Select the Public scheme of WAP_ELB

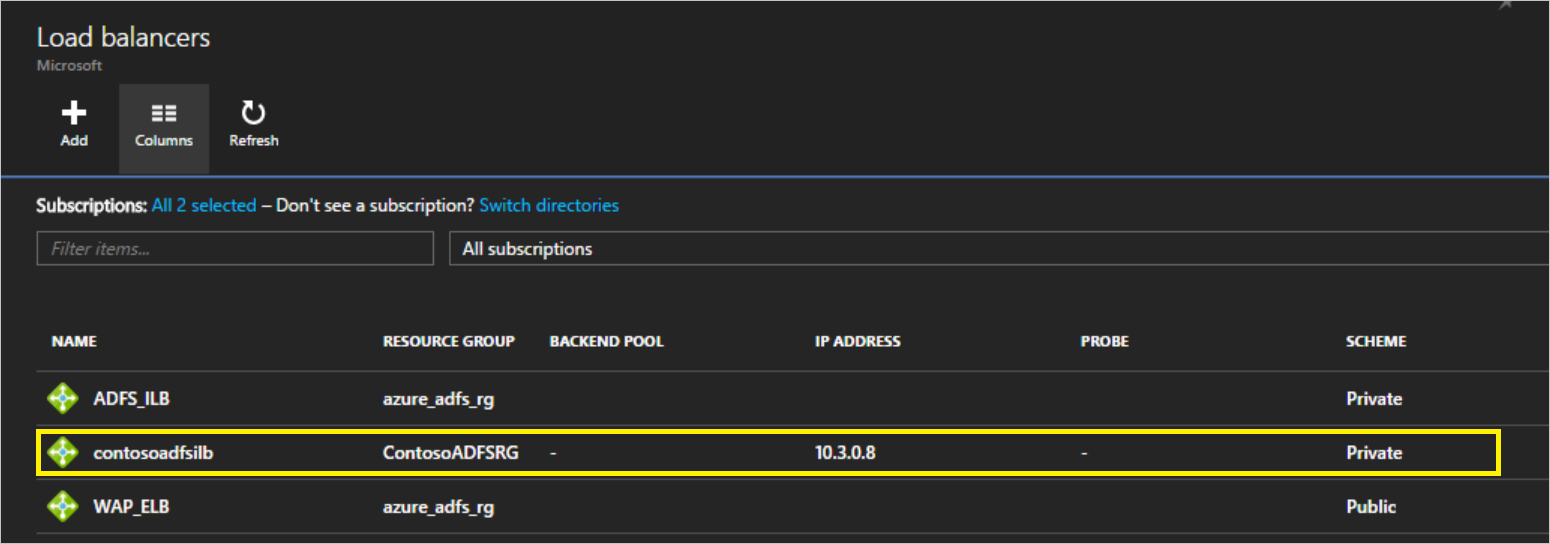(x=1371, y=506)
